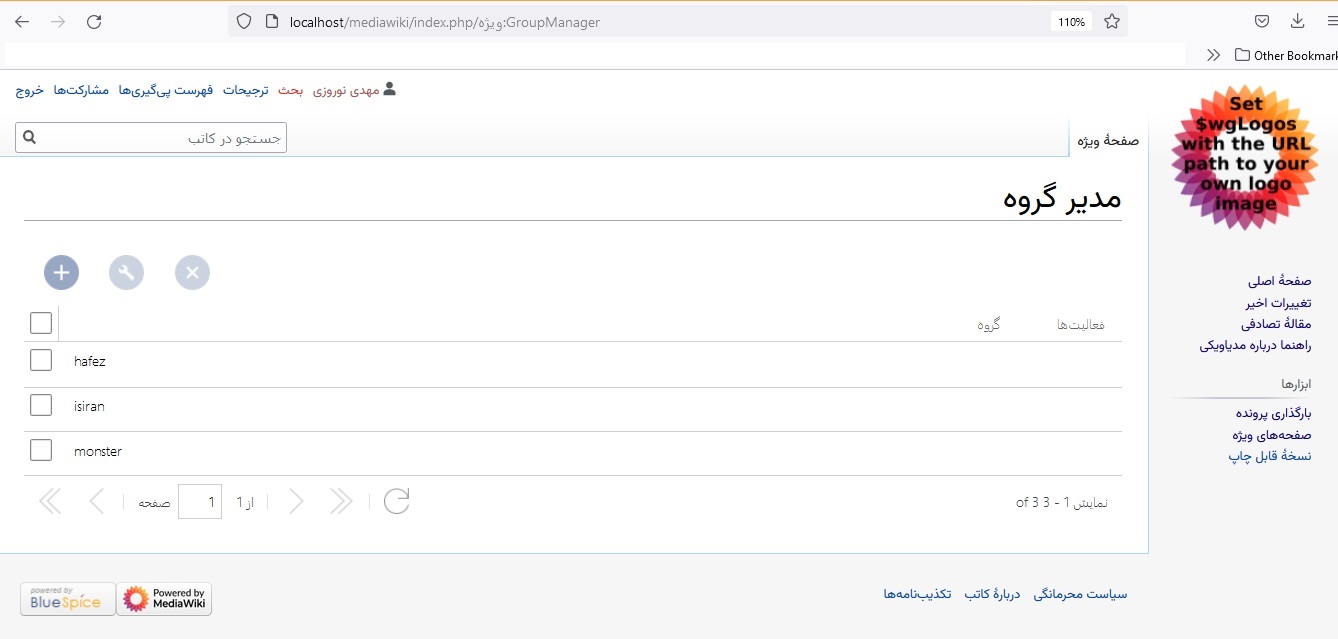This screenshot has height=639, width=1338.
Task: Click the فعالیت‌ها column header
Action: [x=1080, y=325]
